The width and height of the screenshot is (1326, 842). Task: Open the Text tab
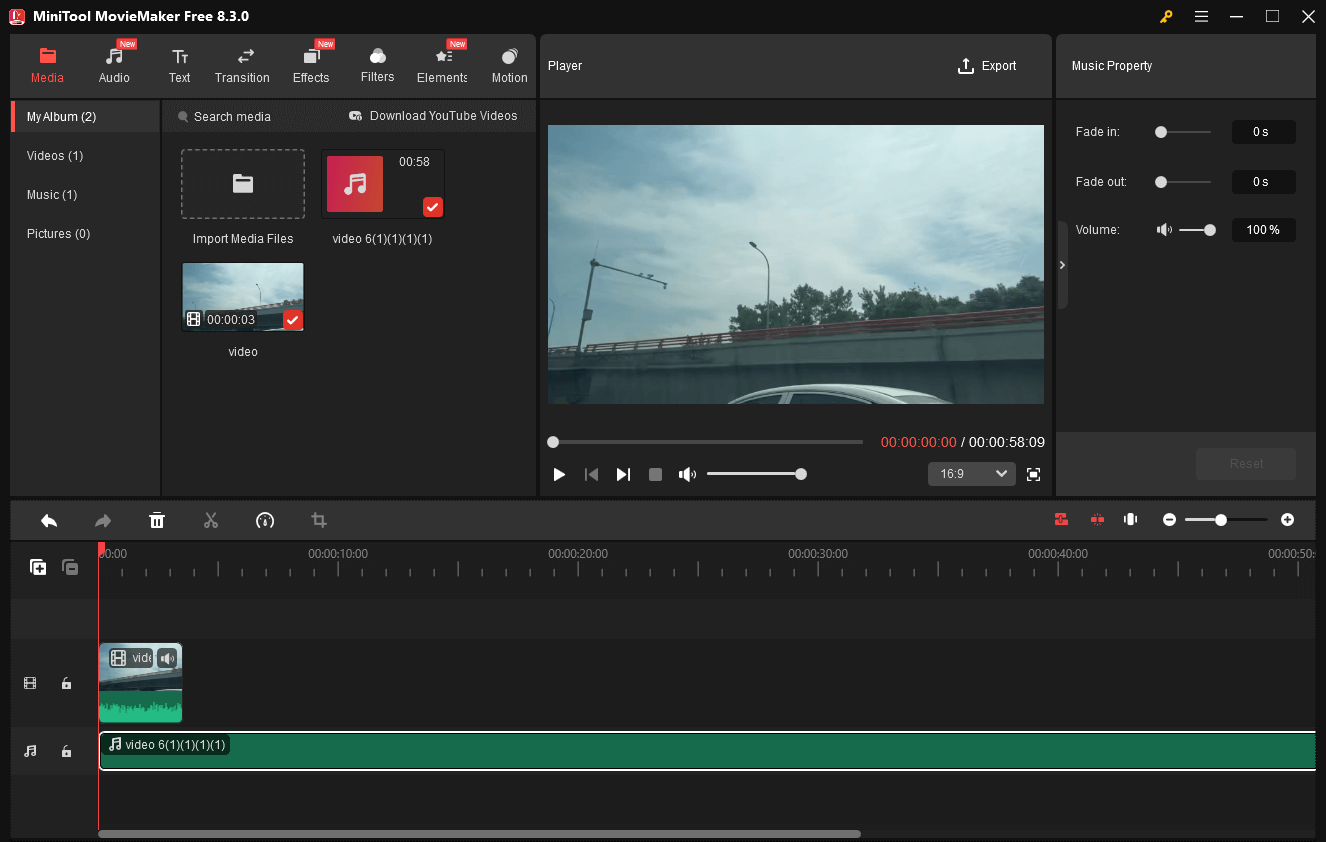click(179, 65)
